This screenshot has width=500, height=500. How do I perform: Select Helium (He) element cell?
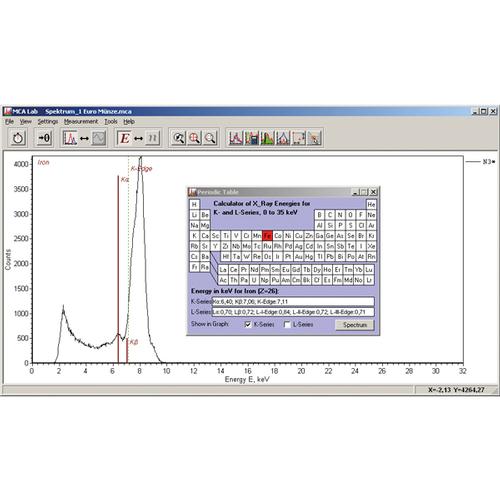(371, 204)
